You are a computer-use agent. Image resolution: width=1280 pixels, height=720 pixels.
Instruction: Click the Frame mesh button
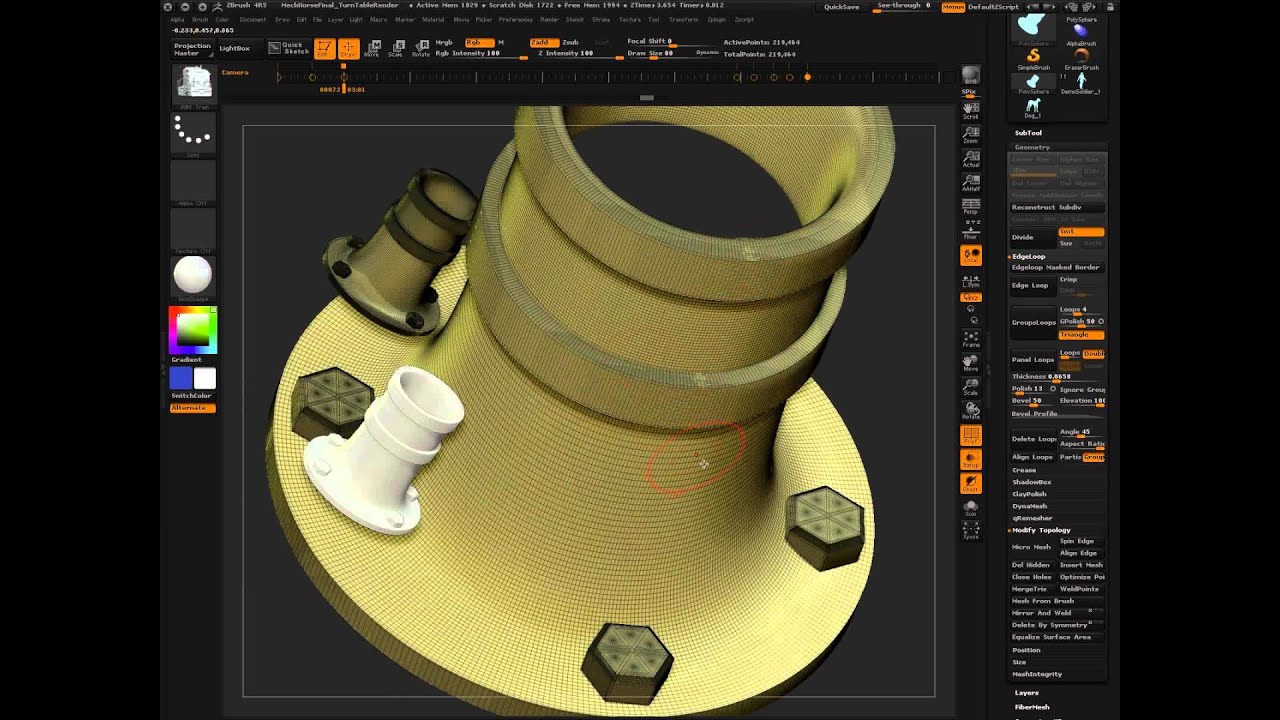coord(970,338)
